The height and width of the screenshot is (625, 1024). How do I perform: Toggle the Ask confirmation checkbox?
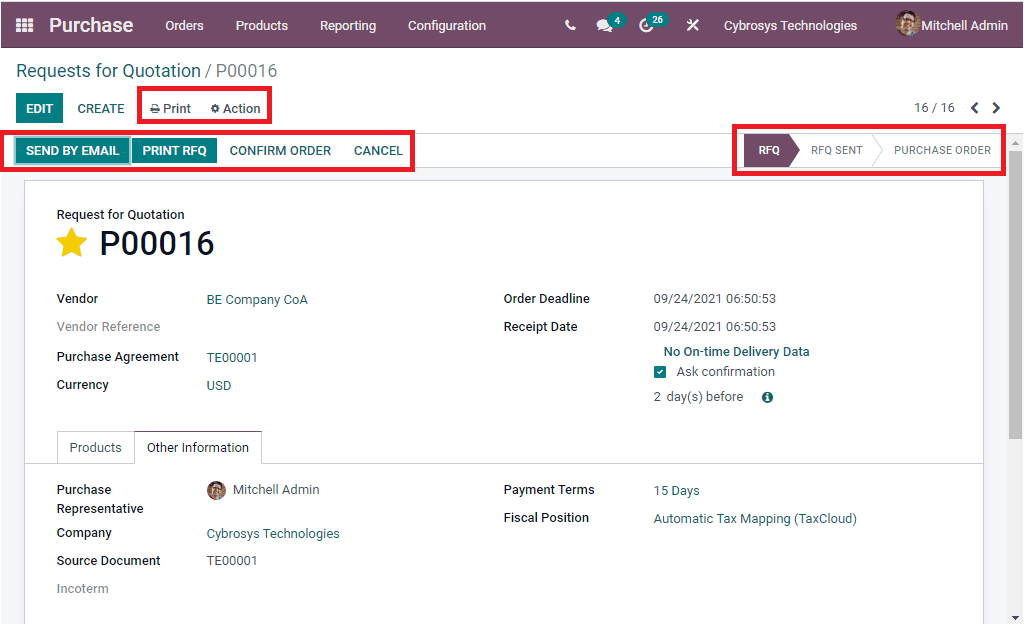pos(659,371)
